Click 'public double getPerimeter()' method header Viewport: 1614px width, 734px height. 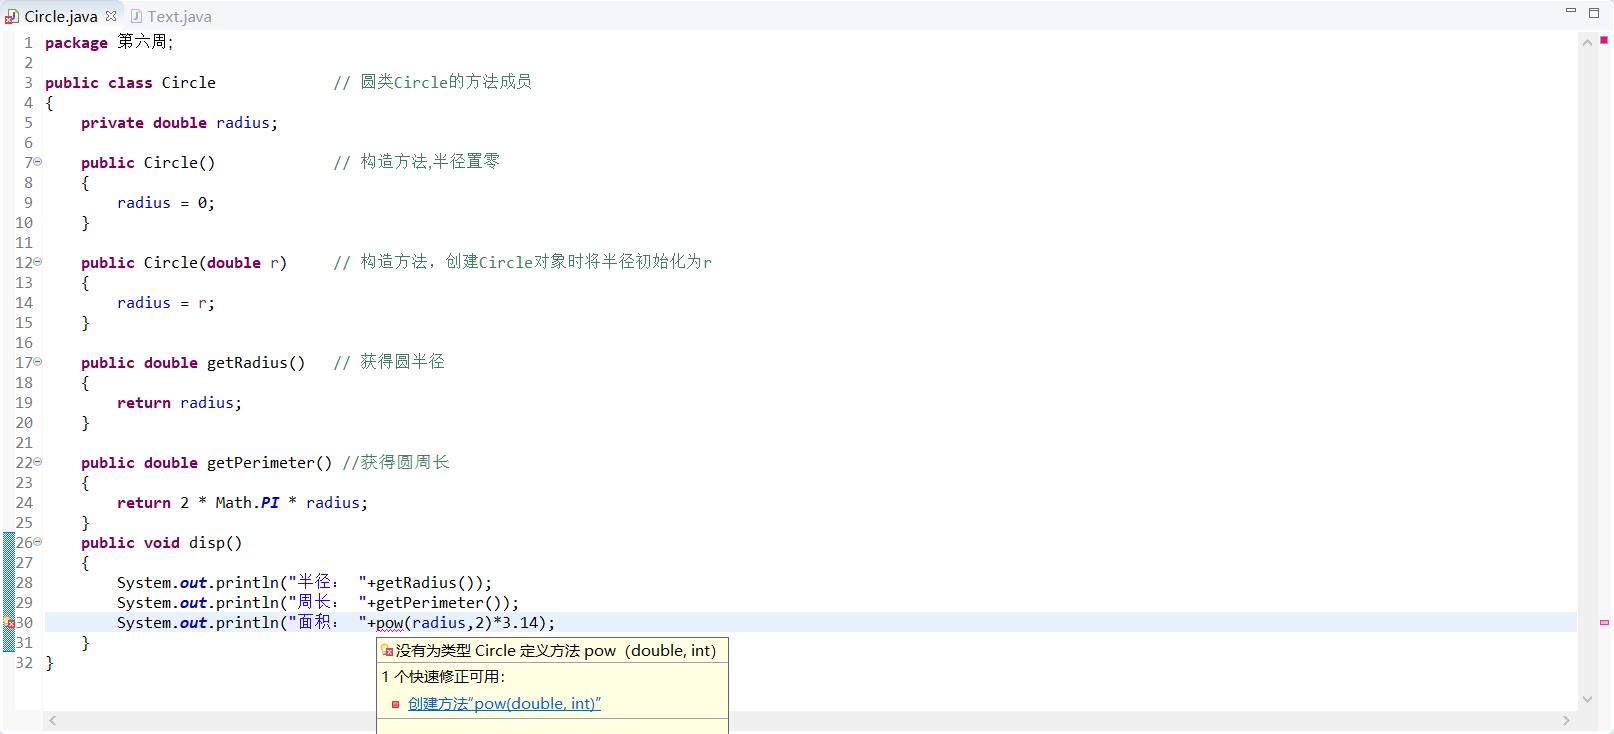[206, 463]
